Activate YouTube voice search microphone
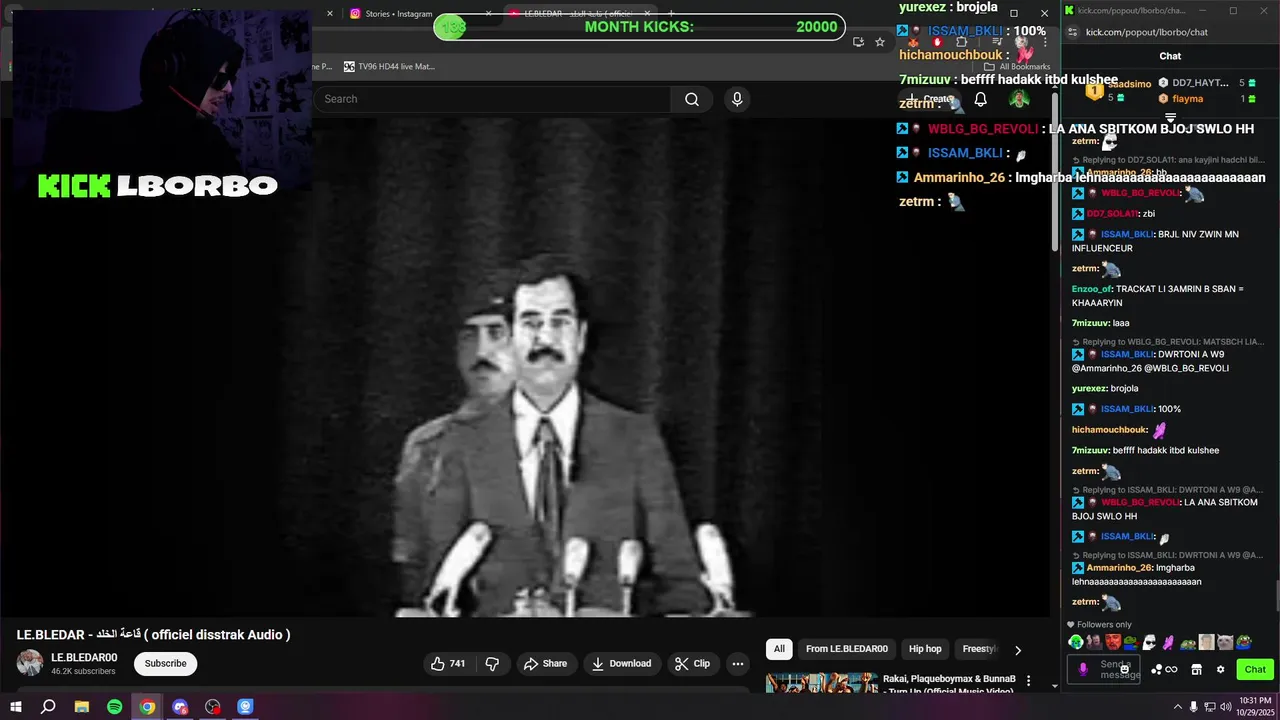The height and width of the screenshot is (720, 1280). (737, 99)
